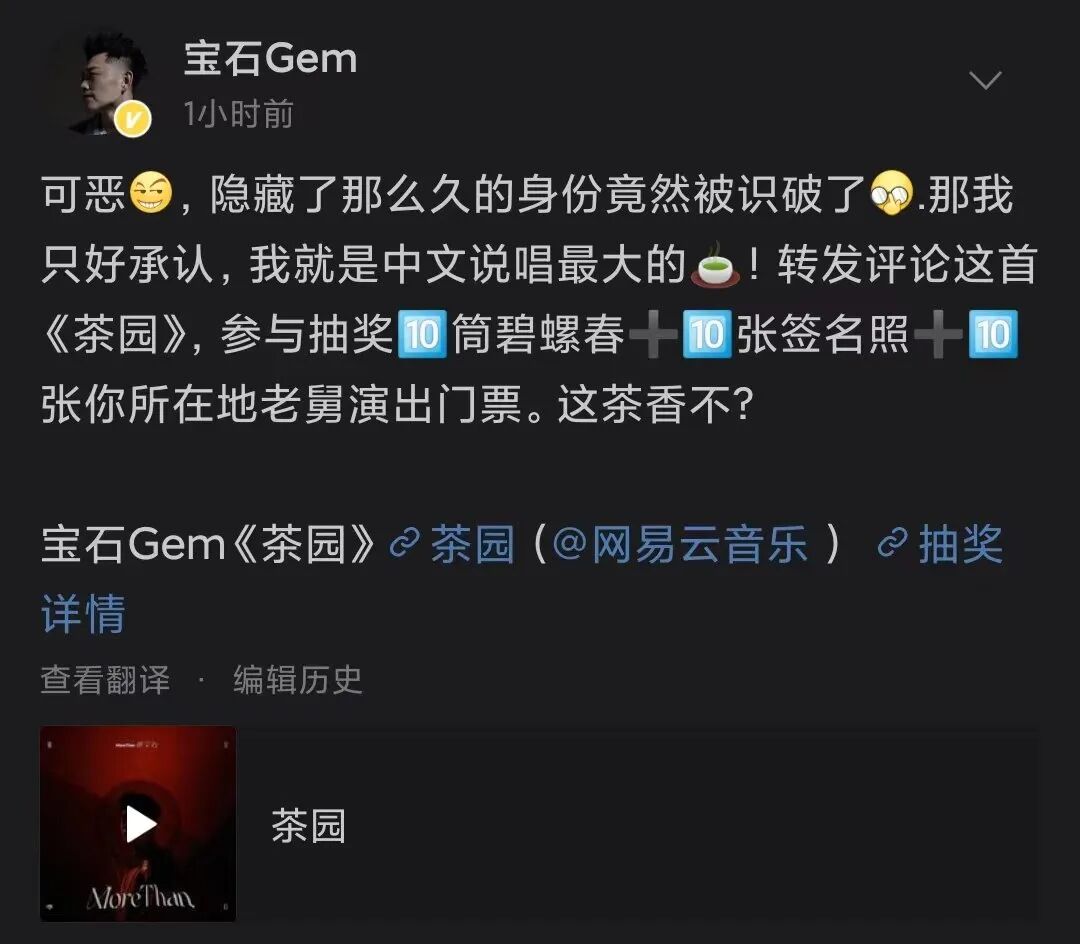
Task: Tap the 宝石Gem profile avatar
Action: click(x=105, y=82)
